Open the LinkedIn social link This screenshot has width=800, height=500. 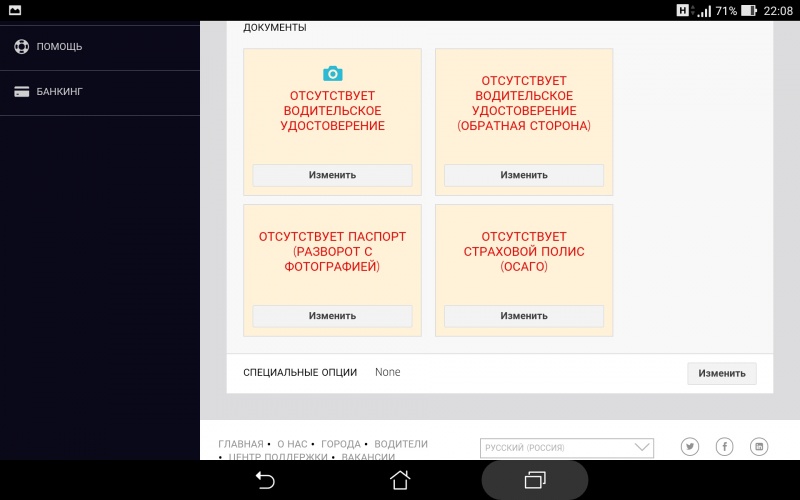[x=759, y=447]
